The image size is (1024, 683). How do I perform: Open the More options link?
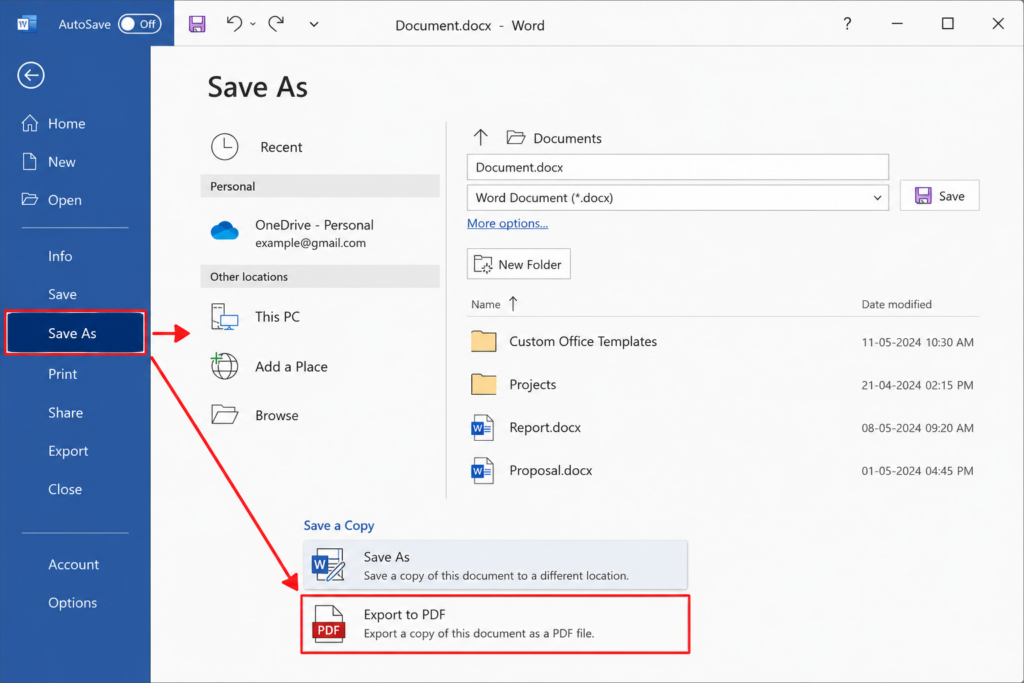507,223
